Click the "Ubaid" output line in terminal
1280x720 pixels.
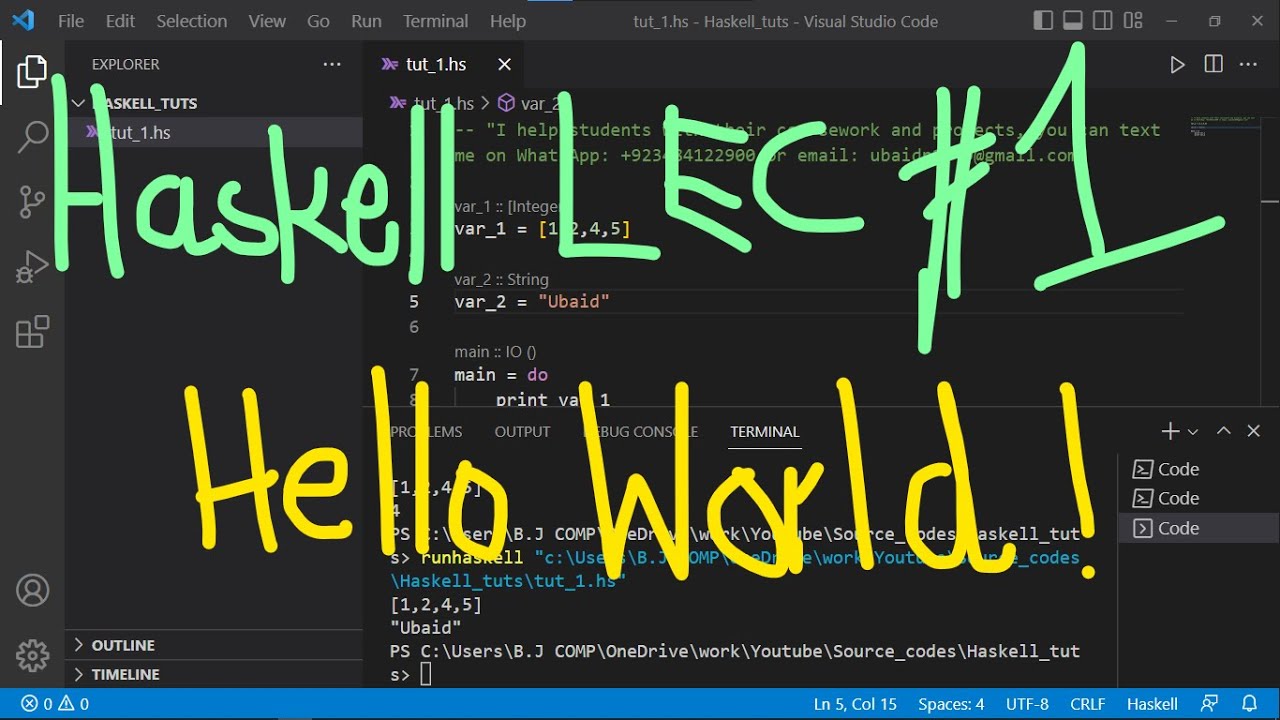pos(426,628)
